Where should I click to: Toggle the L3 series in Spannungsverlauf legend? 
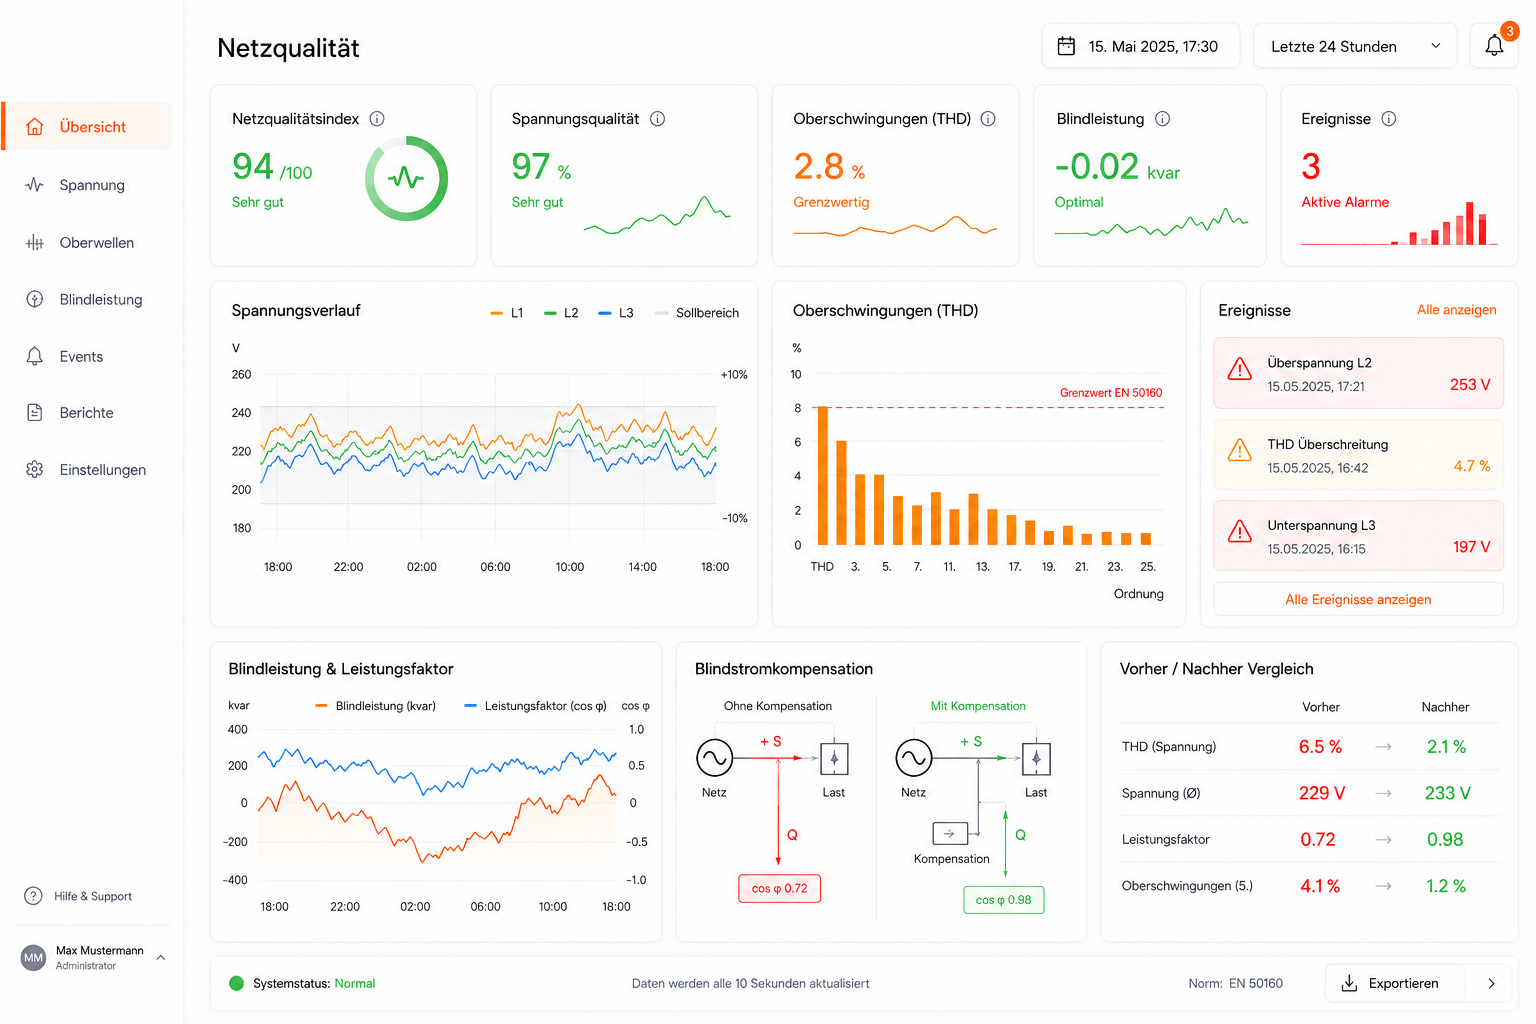(x=616, y=313)
